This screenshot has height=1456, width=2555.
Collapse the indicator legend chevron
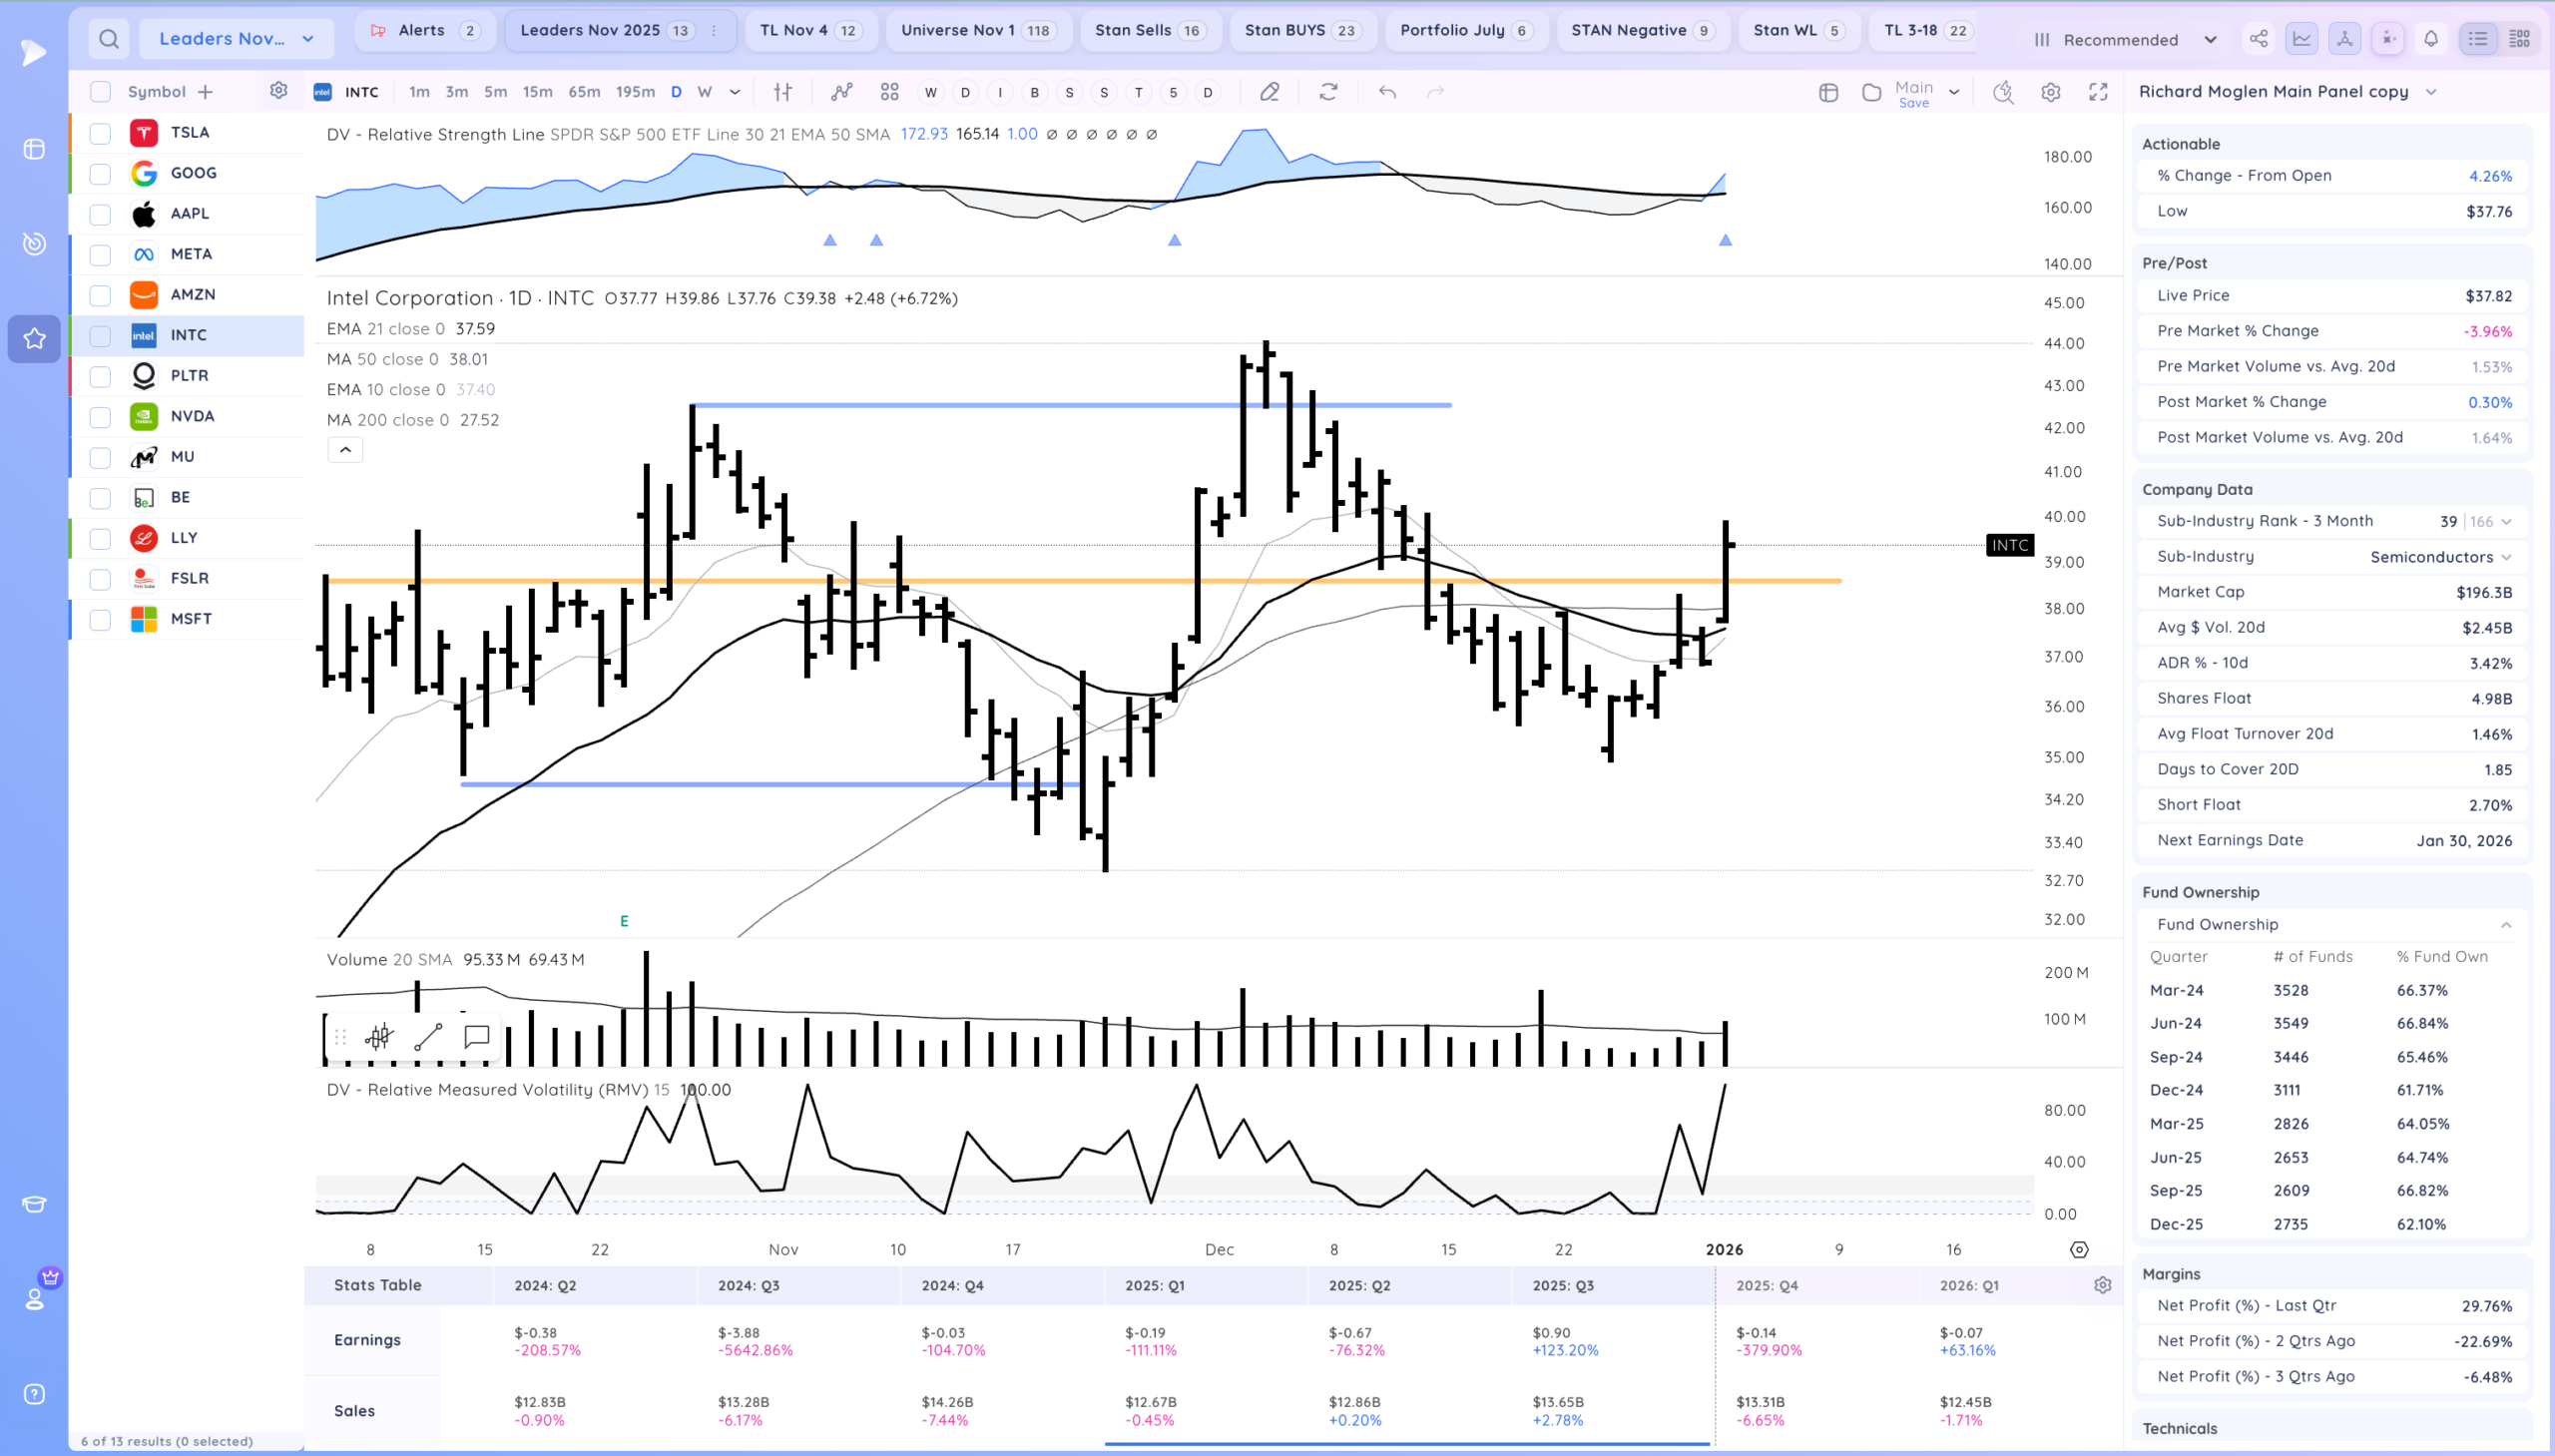click(x=345, y=450)
